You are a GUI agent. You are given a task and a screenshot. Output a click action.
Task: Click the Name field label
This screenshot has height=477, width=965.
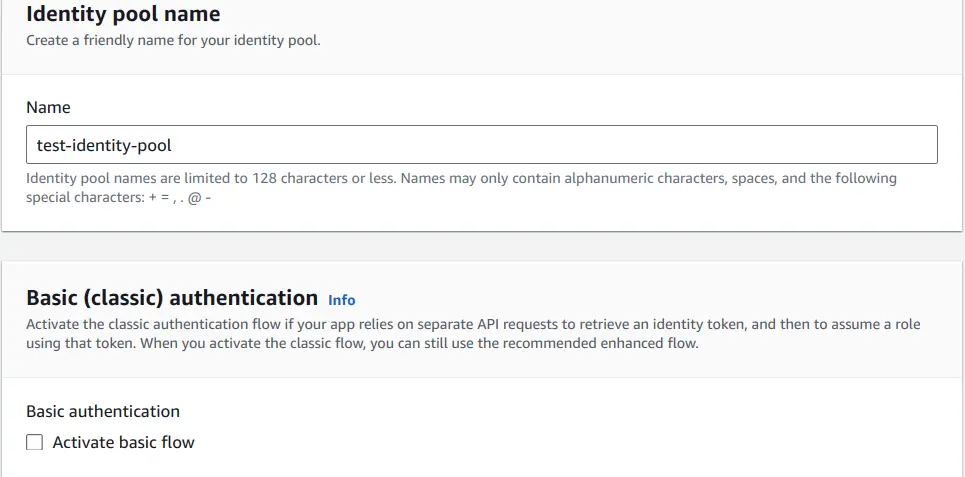48,107
